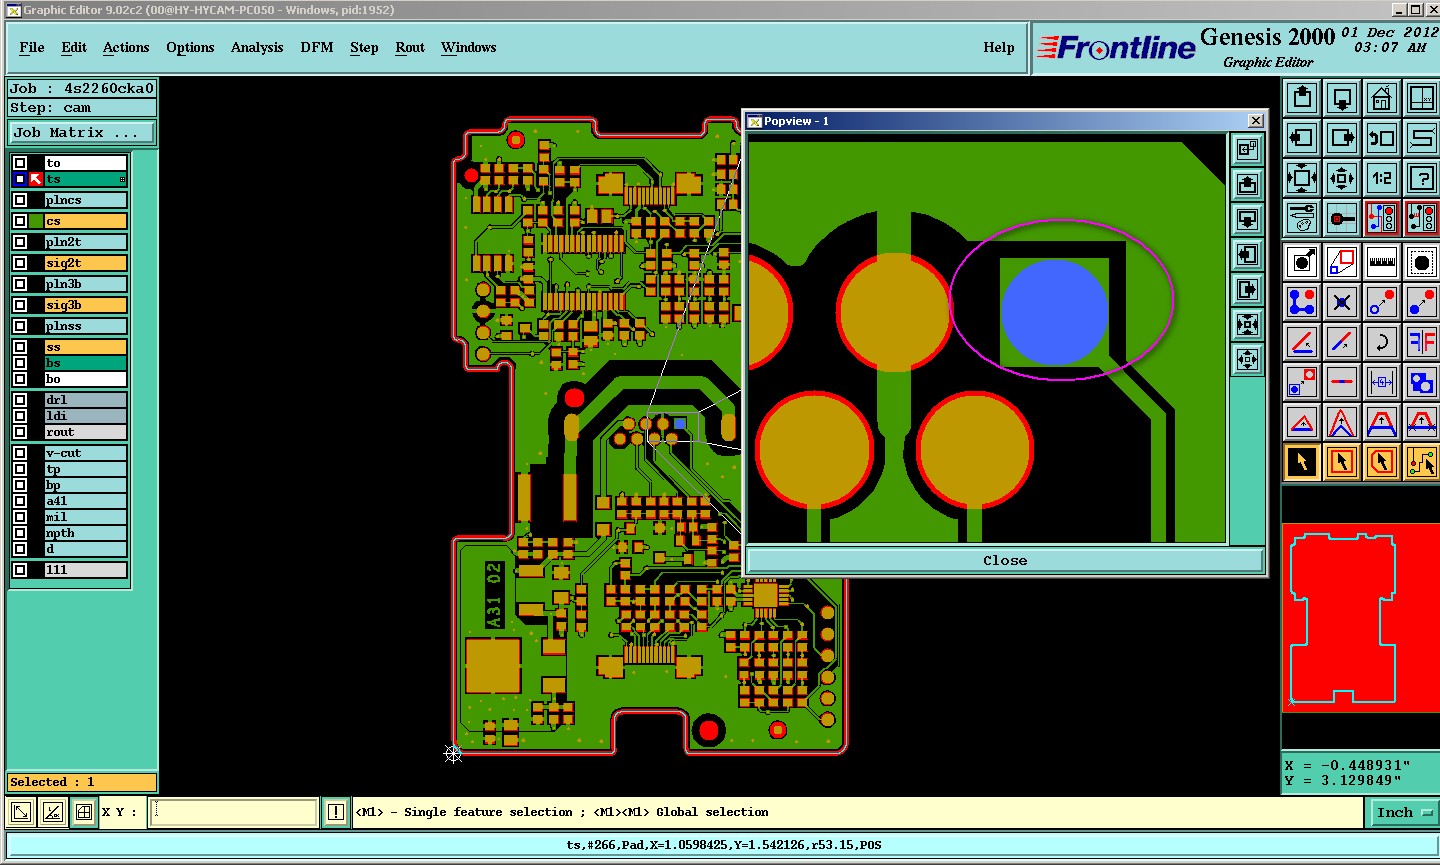1440x865 pixels.
Task: Click the zoom-in arrows icon in main toolbar
Action: click(1302, 178)
